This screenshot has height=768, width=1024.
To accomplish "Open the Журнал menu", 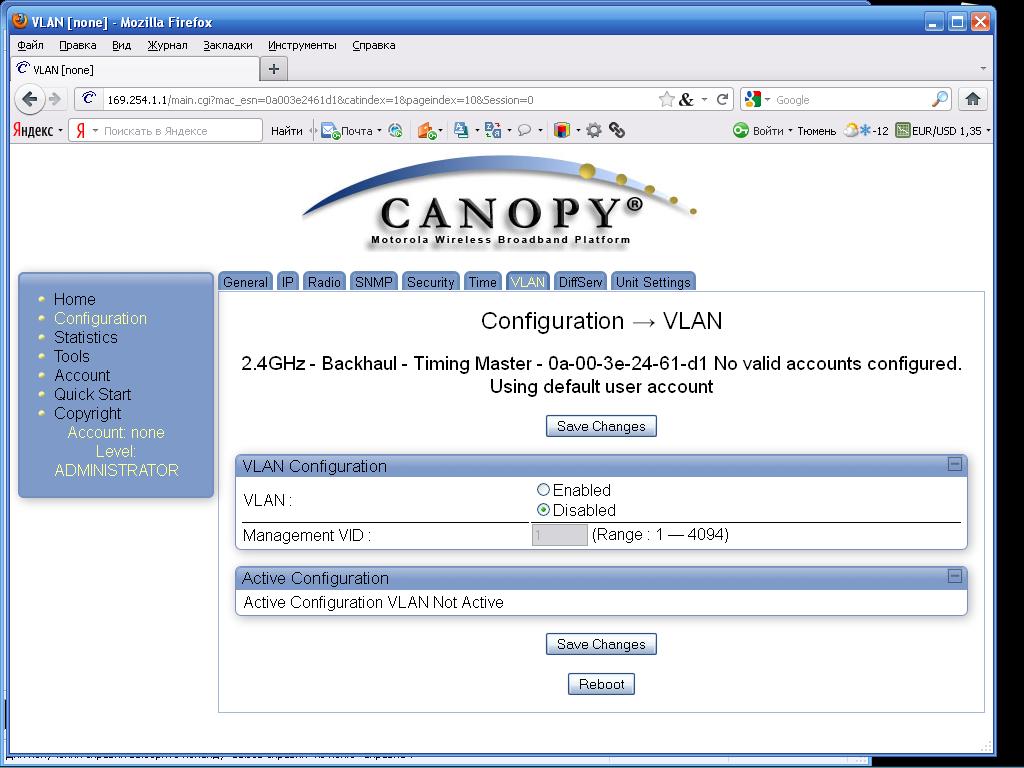I will click(167, 45).
